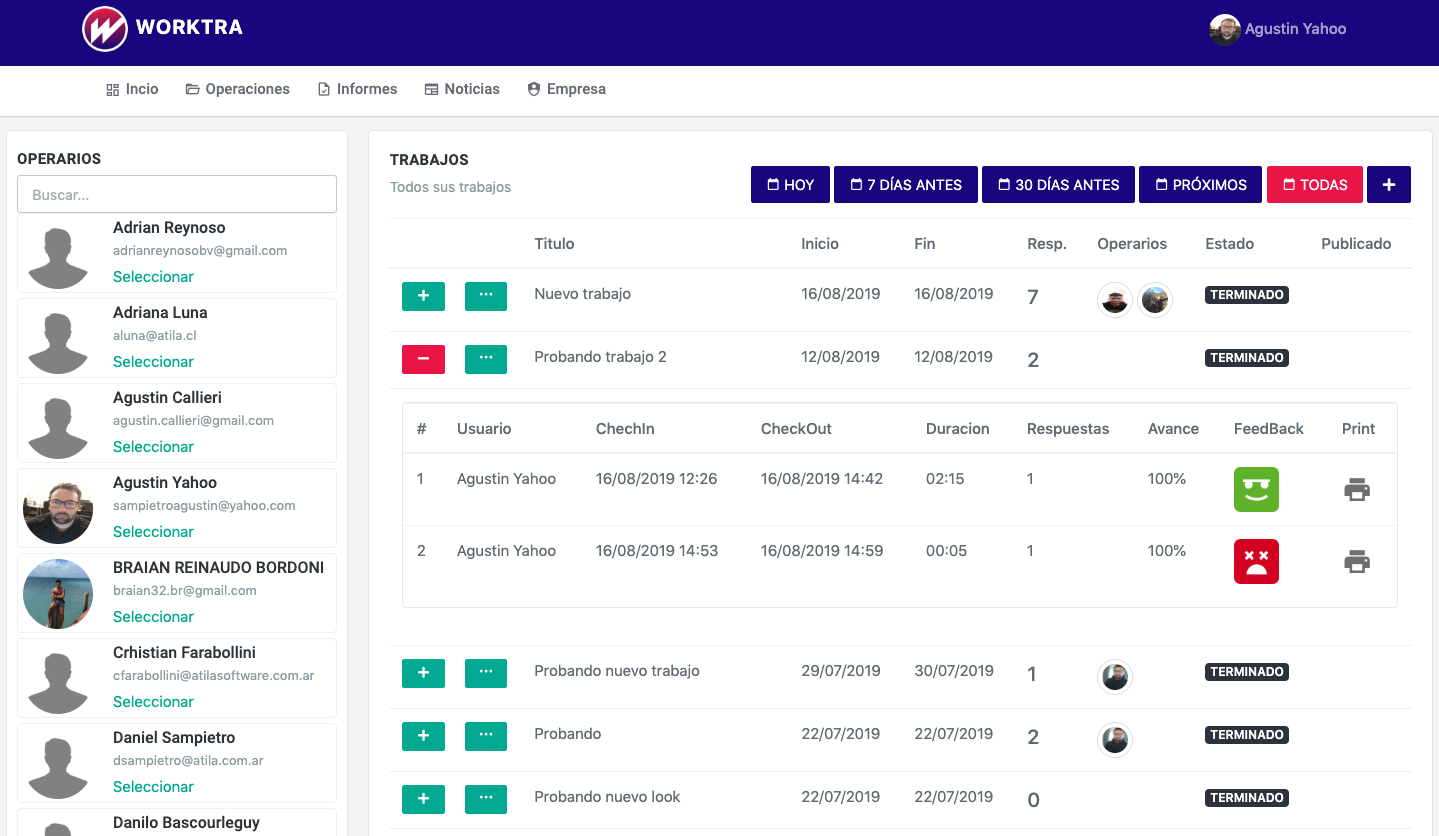Click Crhistian Farabollini placeholder avatar
Screen dimensions: 1439x836
(x=58, y=679)
